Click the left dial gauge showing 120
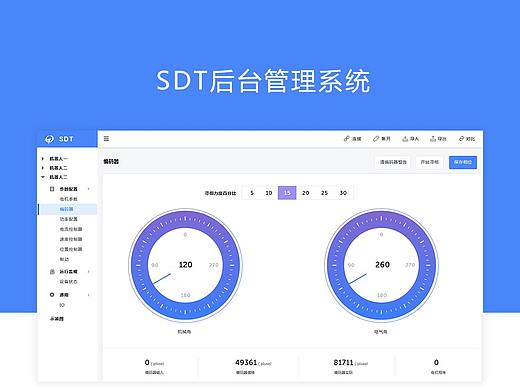The height and width of the screenshot is (390, 520). coord(185,265)
